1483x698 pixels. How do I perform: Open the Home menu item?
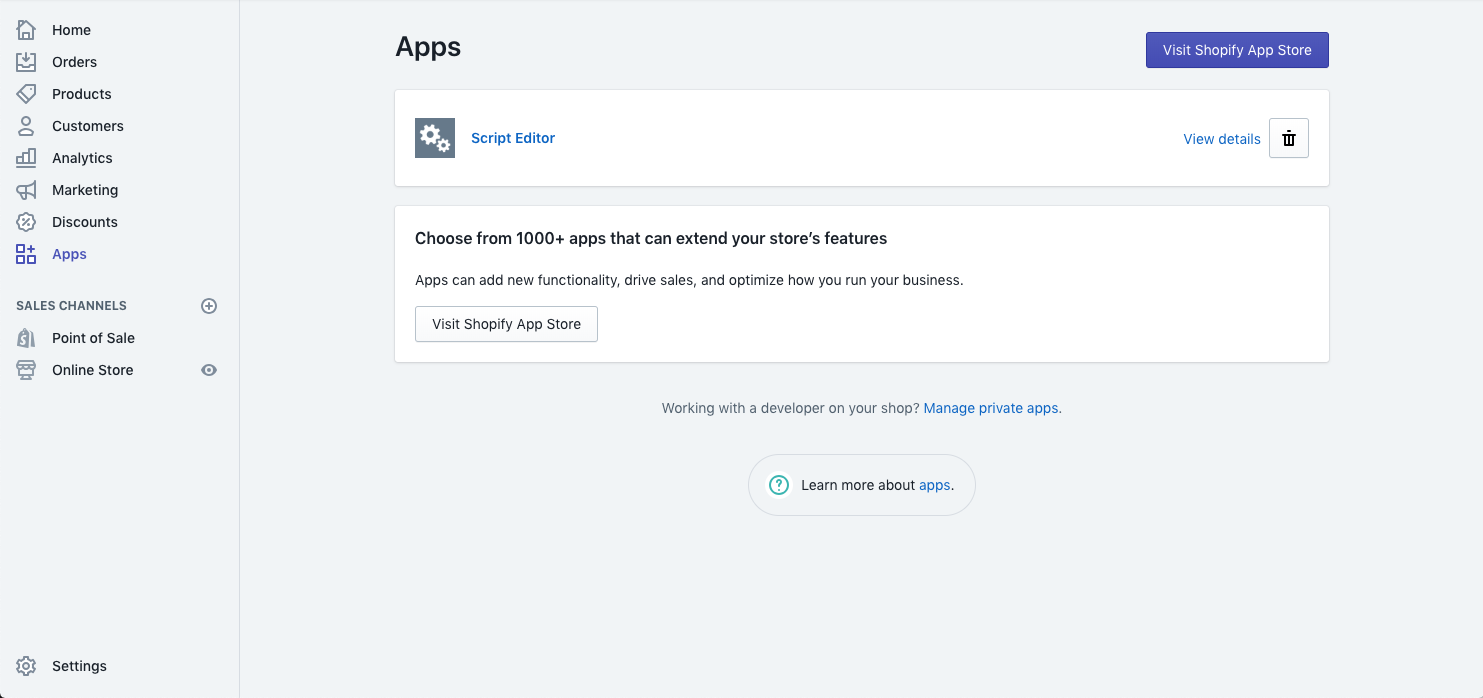71,30
